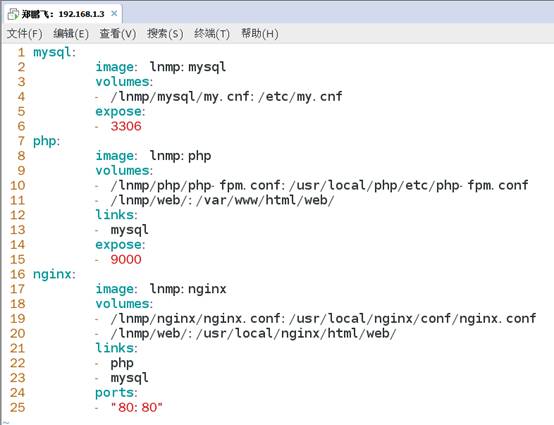Click the 'volumes:' key on line 18

click(124, 303)
